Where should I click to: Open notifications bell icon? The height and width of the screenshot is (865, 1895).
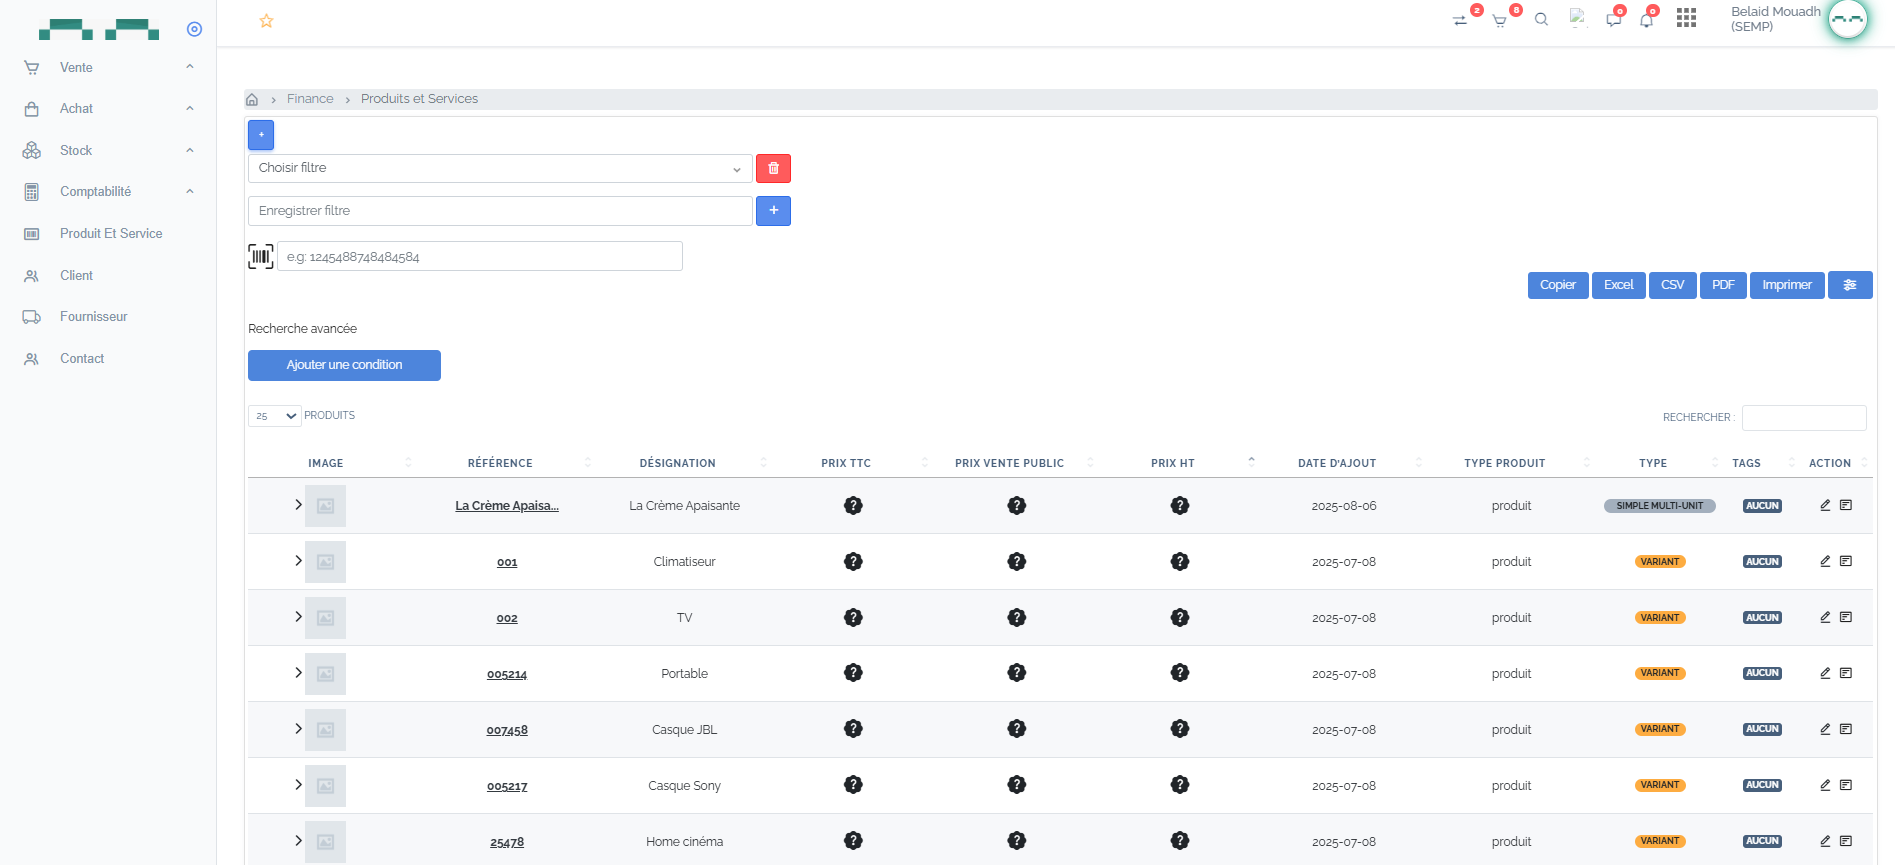pyautogui.click(x=1646, y=20)
